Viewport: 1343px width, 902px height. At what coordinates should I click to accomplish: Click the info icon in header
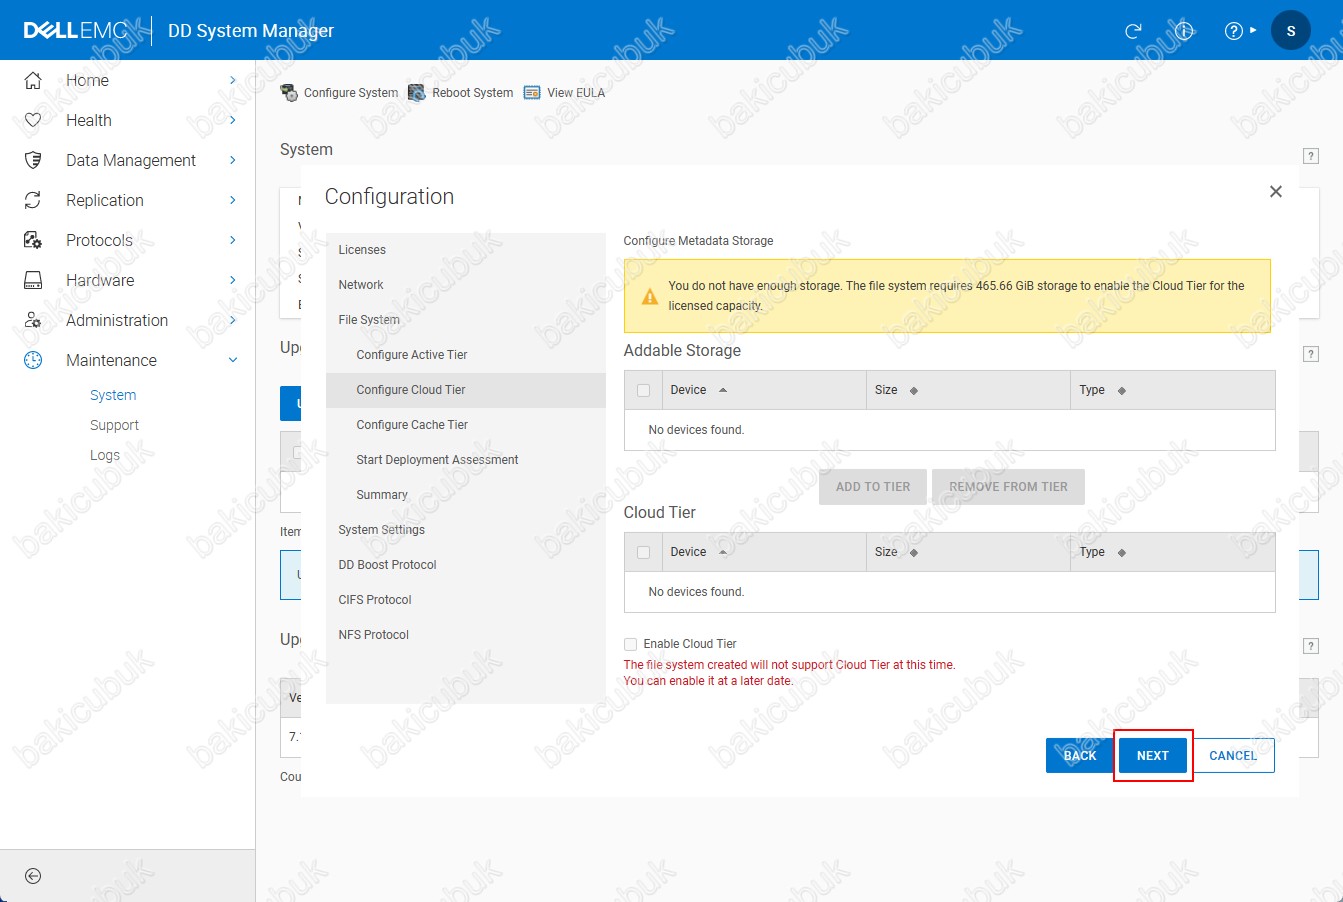click(x=1184, y=31)
